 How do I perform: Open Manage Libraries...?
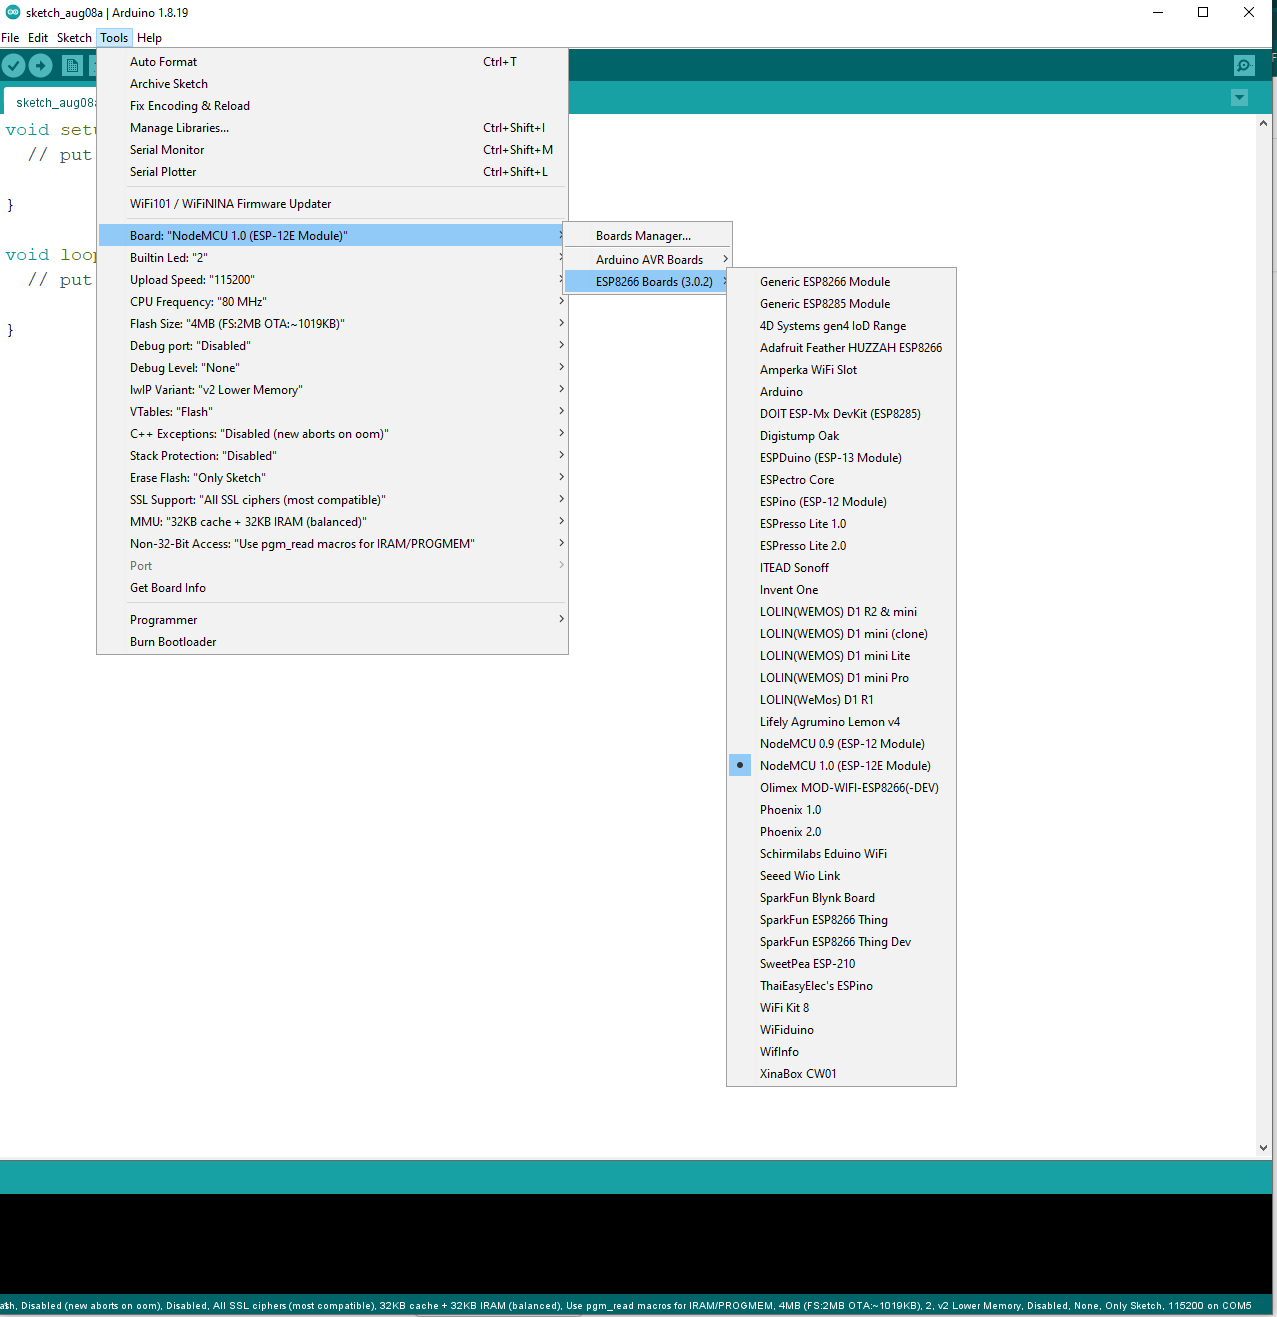click(332, 128)
